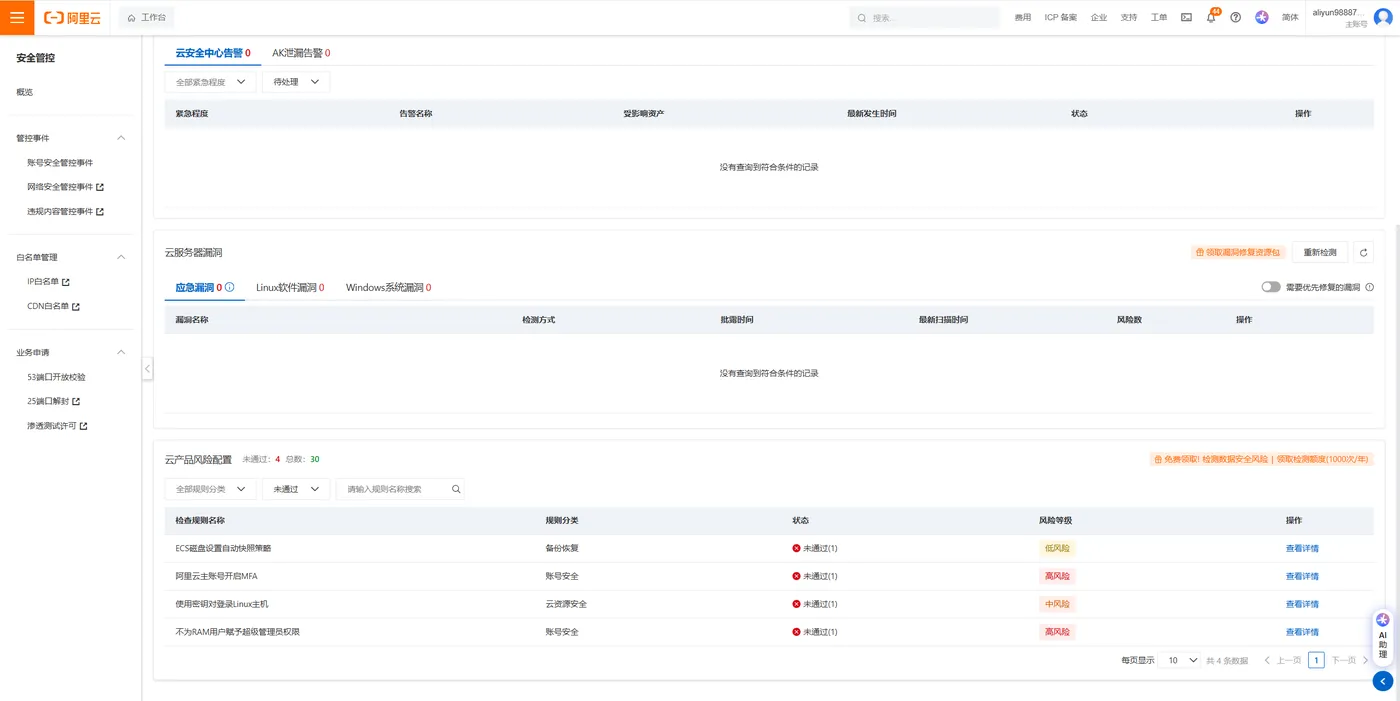Click info icon next to 需要优先修复的漏洞
The image size is (1400, 701).
1370,287
